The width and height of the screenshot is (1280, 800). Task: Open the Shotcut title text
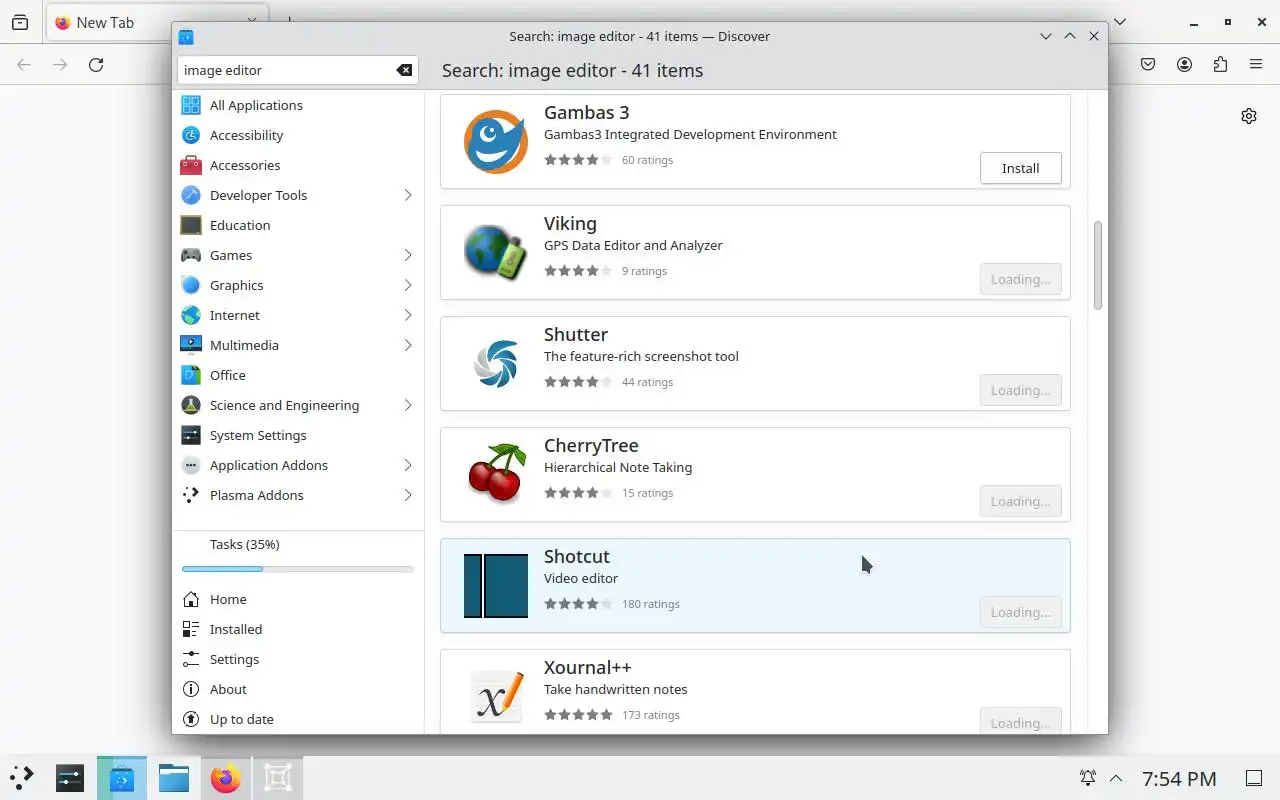pos(576,556)
